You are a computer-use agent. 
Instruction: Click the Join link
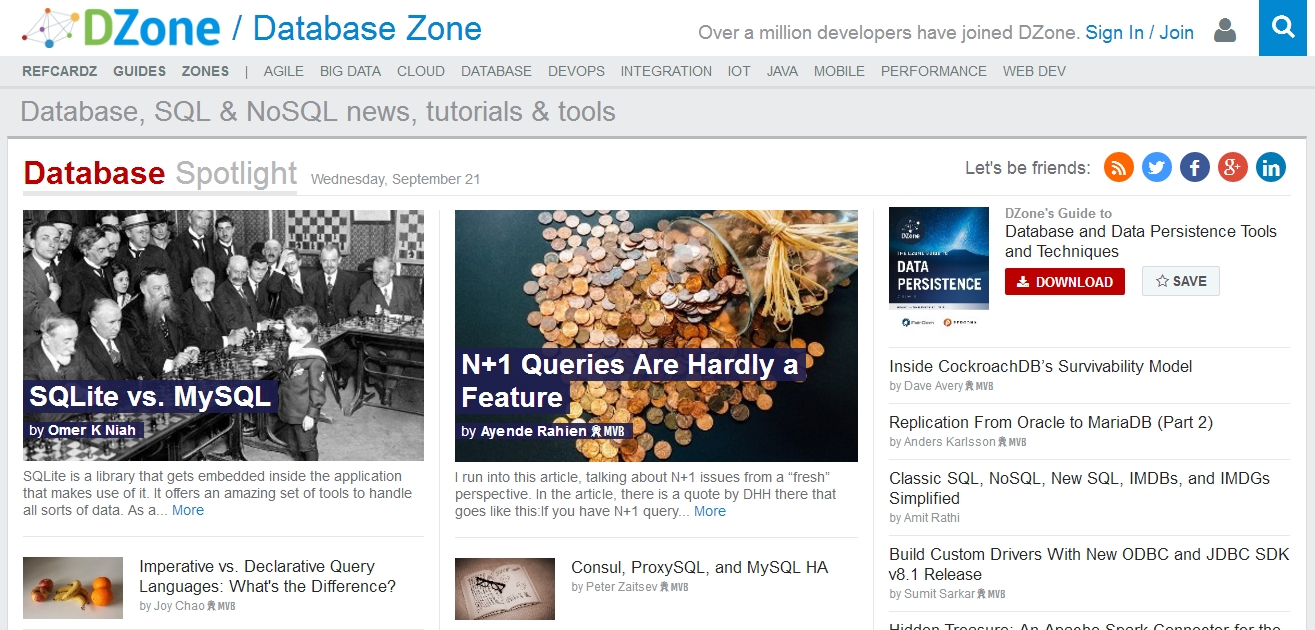[1177, 32]
